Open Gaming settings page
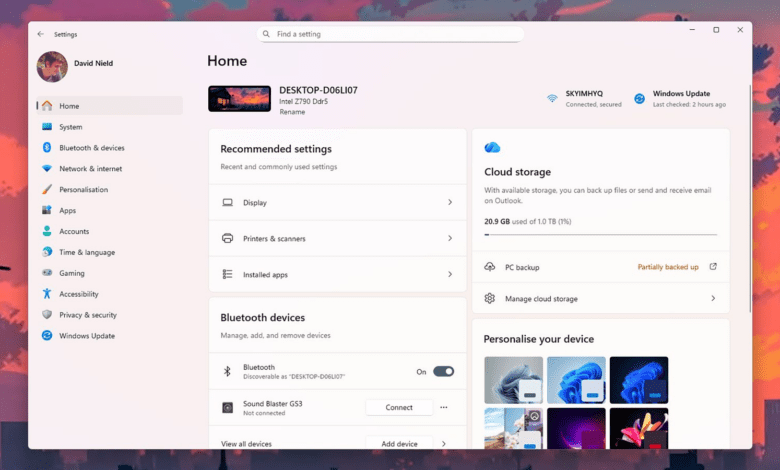780x470 pixels. click(109, 273)
